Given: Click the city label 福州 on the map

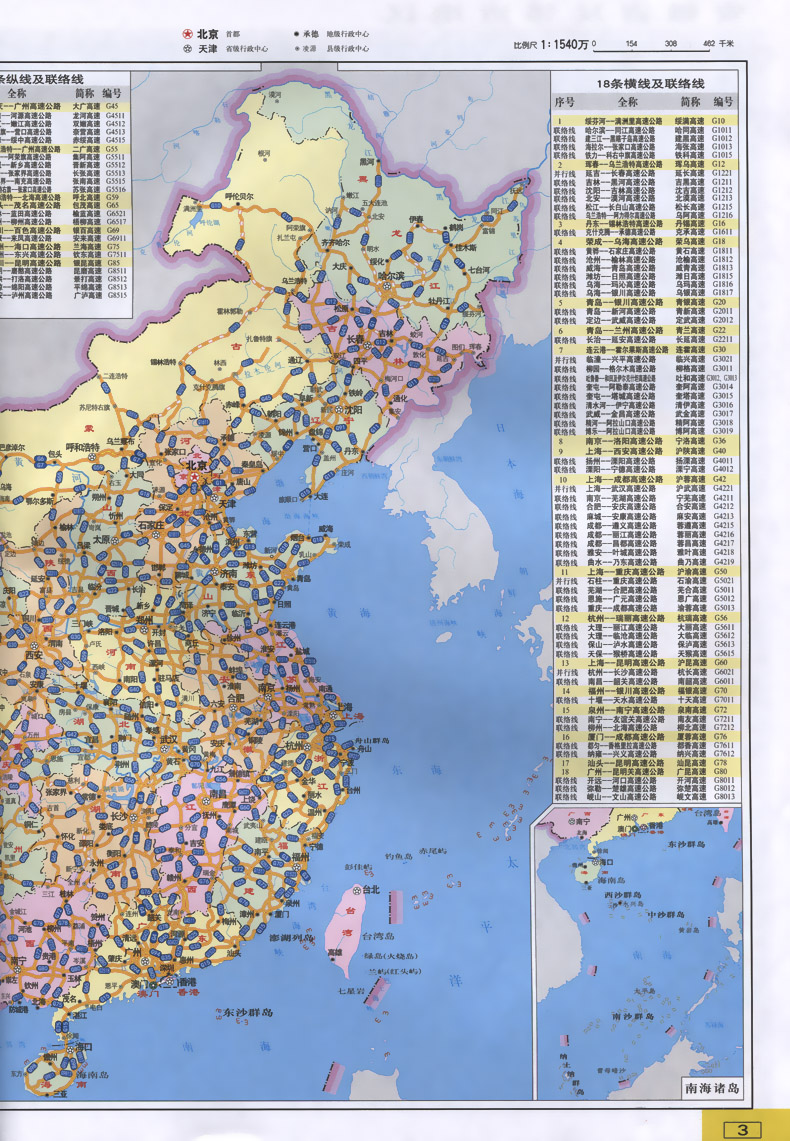Looking at the screenshot, I should click(300, 856).
